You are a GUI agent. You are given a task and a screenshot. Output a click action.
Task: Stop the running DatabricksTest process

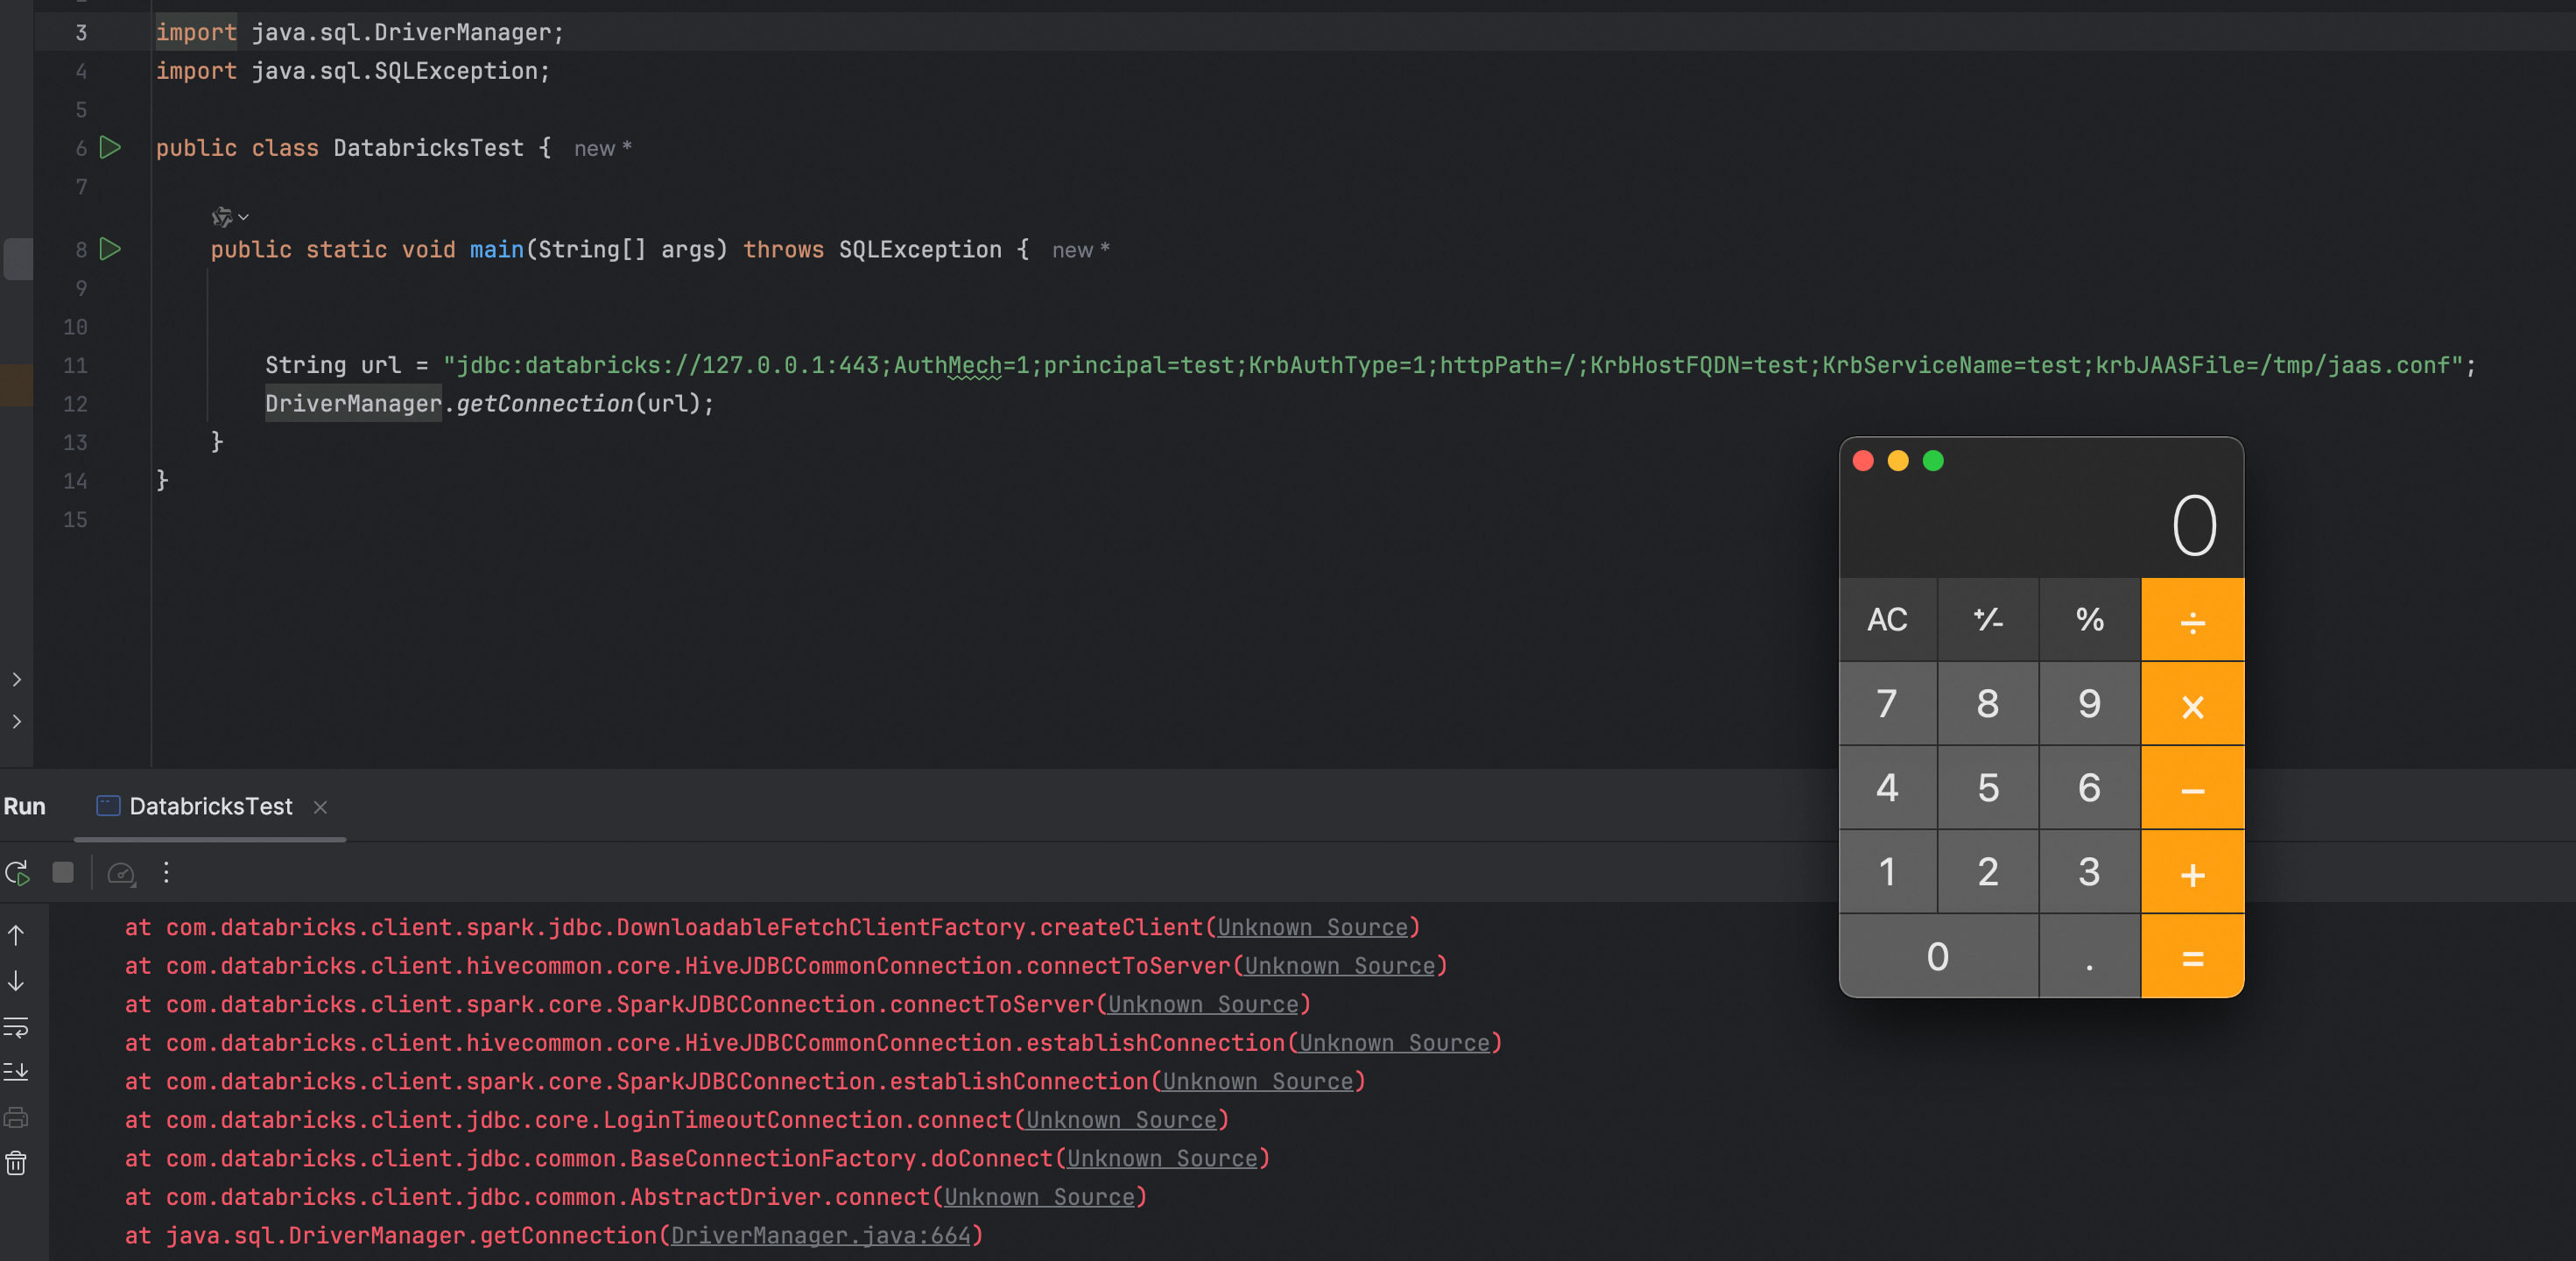pos(63,873)
